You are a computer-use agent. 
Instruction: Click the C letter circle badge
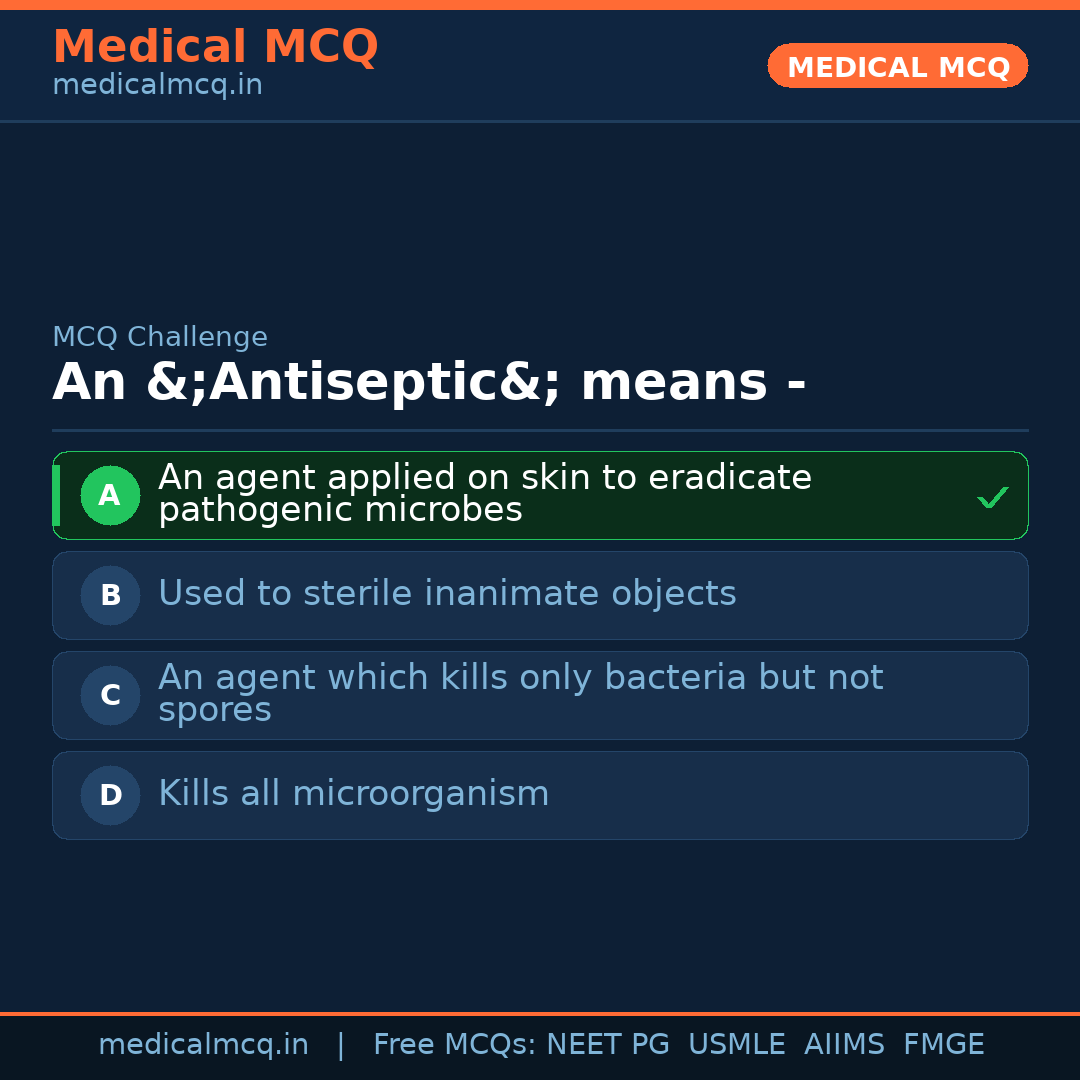[110, 695]
